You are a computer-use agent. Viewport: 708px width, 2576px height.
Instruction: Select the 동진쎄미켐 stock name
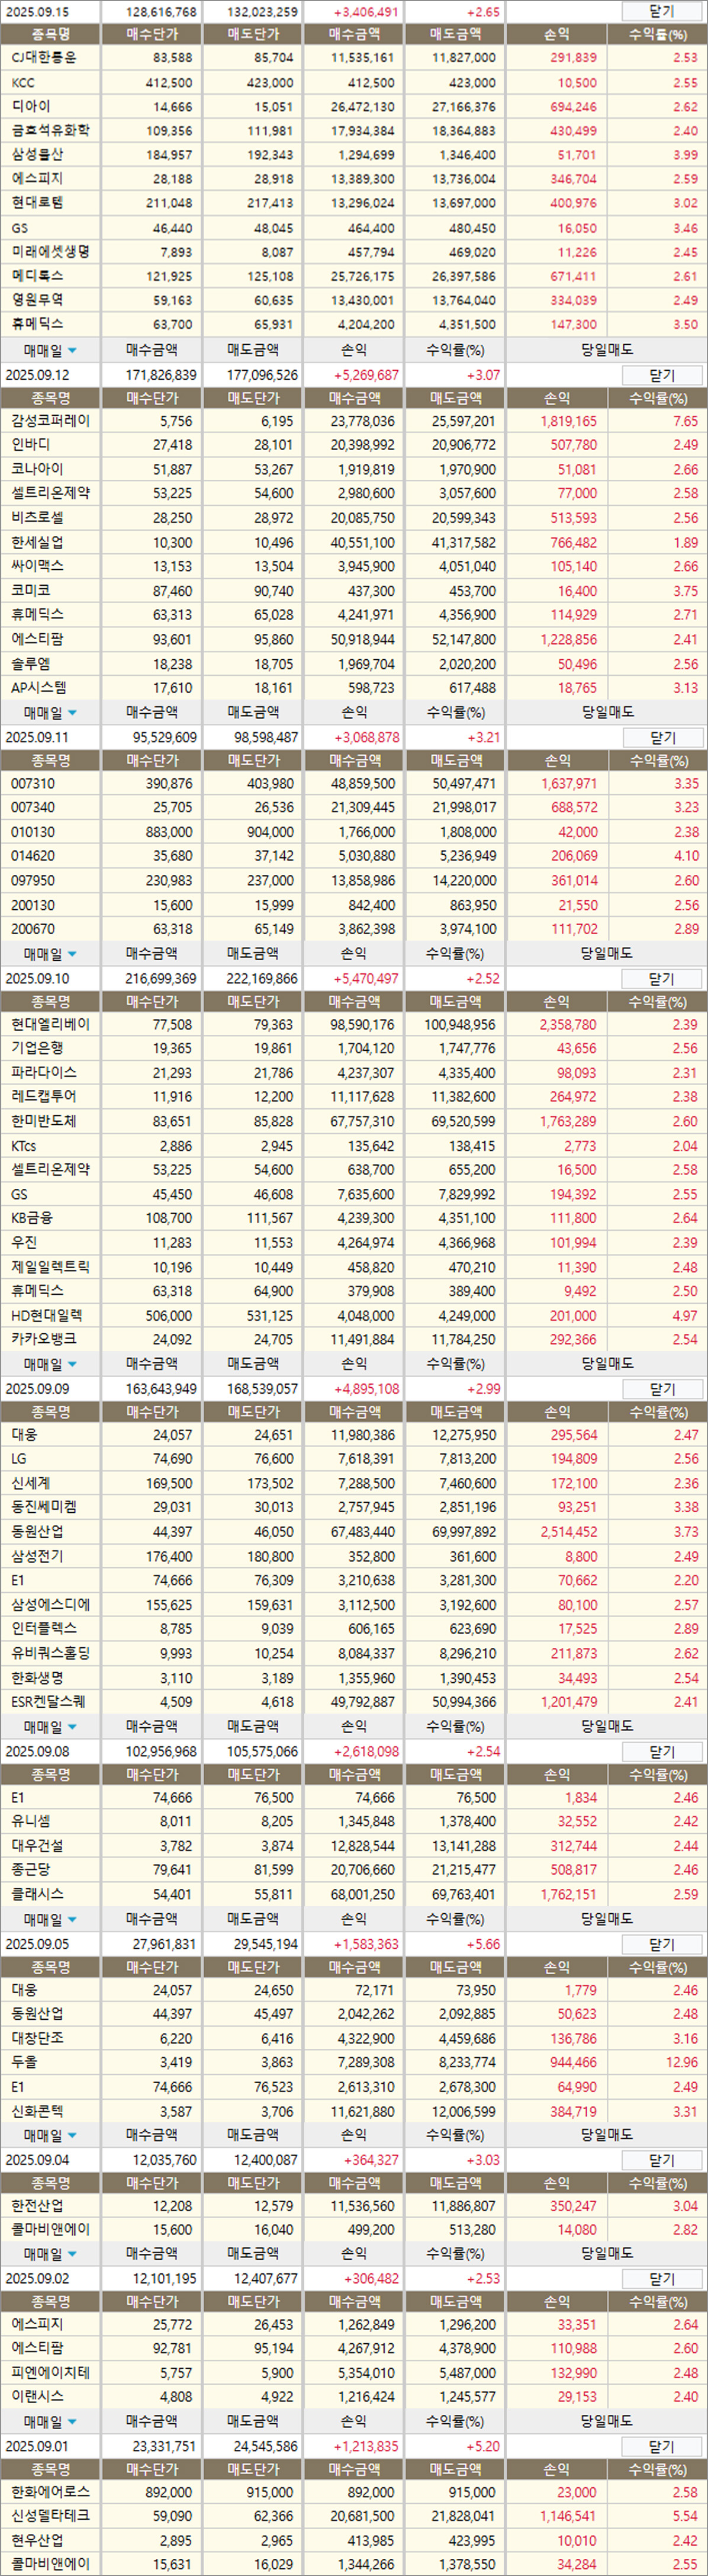[44, 1508]
